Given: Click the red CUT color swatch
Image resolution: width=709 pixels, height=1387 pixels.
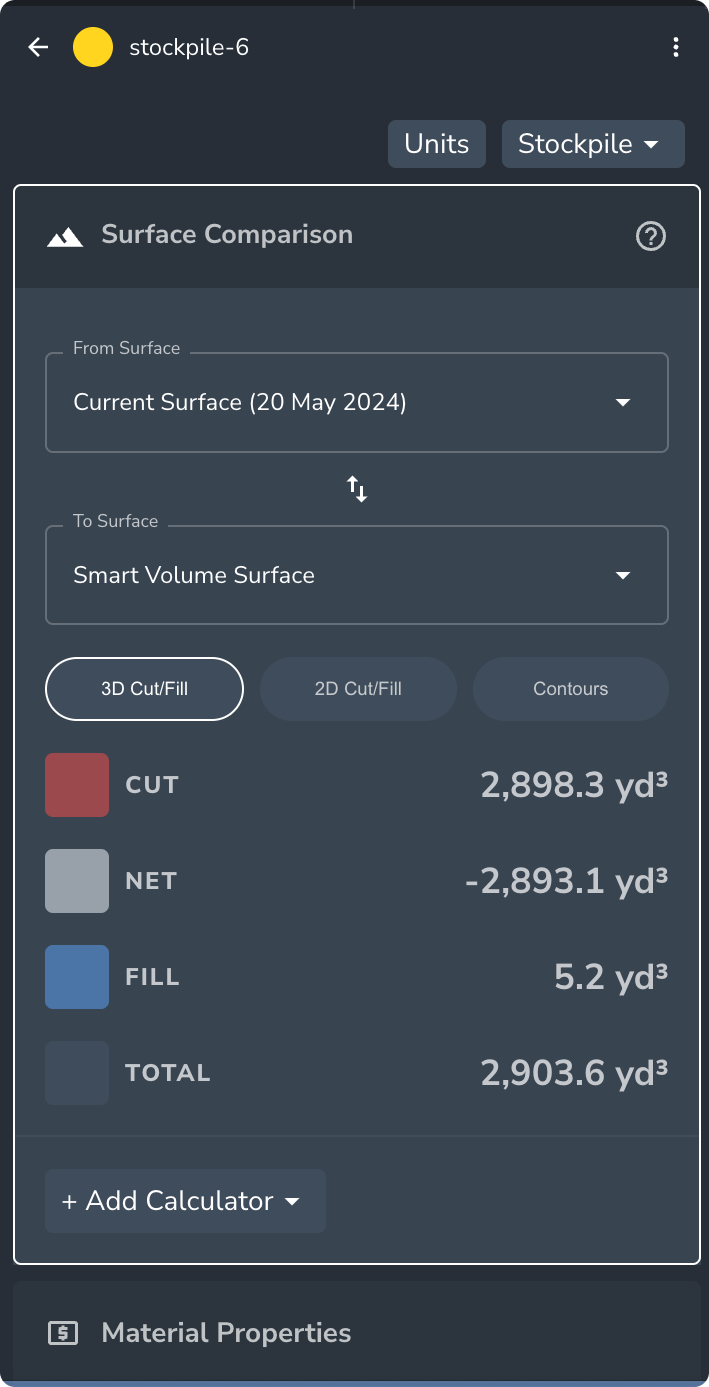Looking at the screenshot, I should (x=77, y=785).
